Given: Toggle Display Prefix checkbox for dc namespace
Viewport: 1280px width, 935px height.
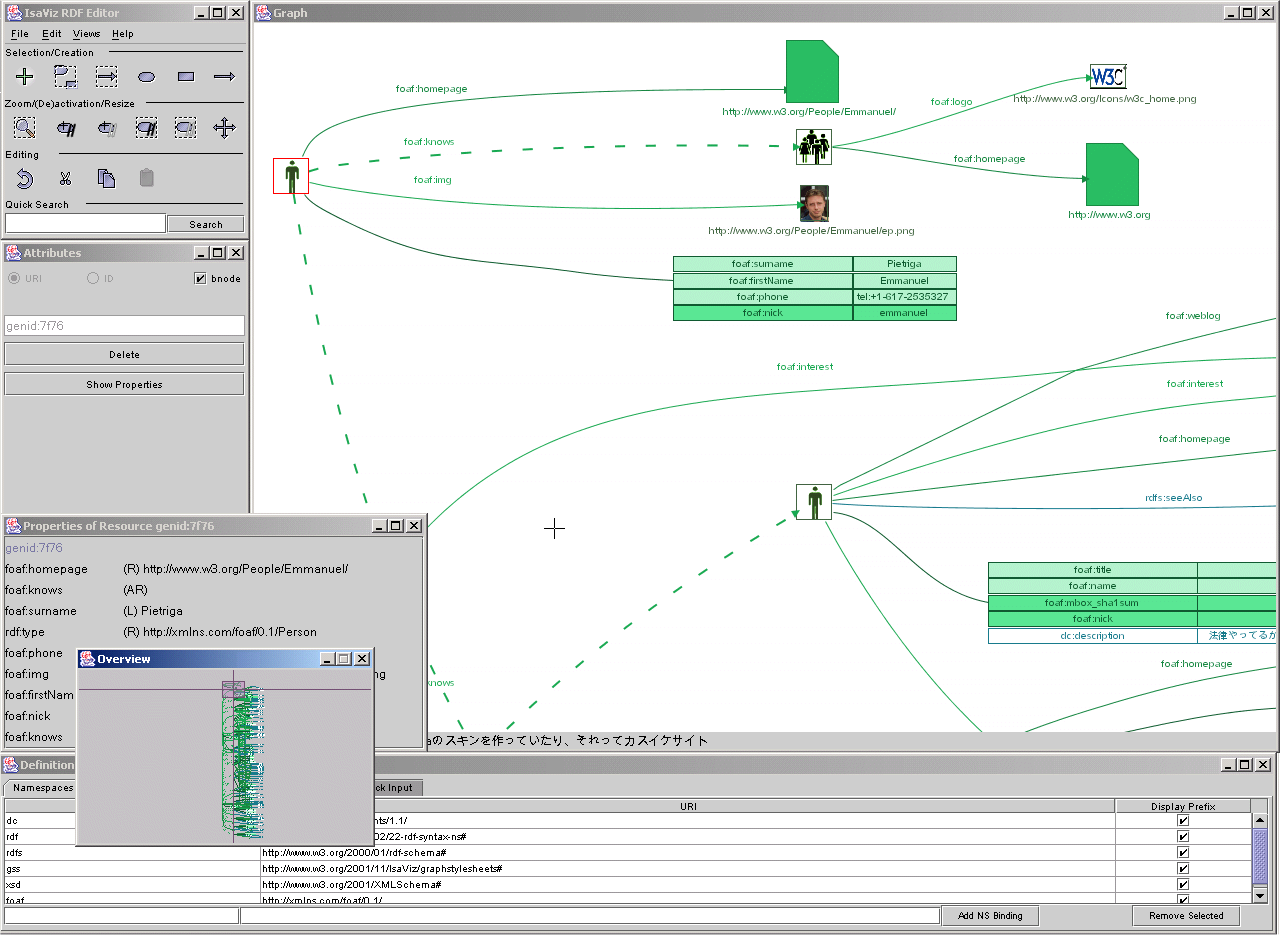Looking at the screenshot, I should (x=1183, y=821).
